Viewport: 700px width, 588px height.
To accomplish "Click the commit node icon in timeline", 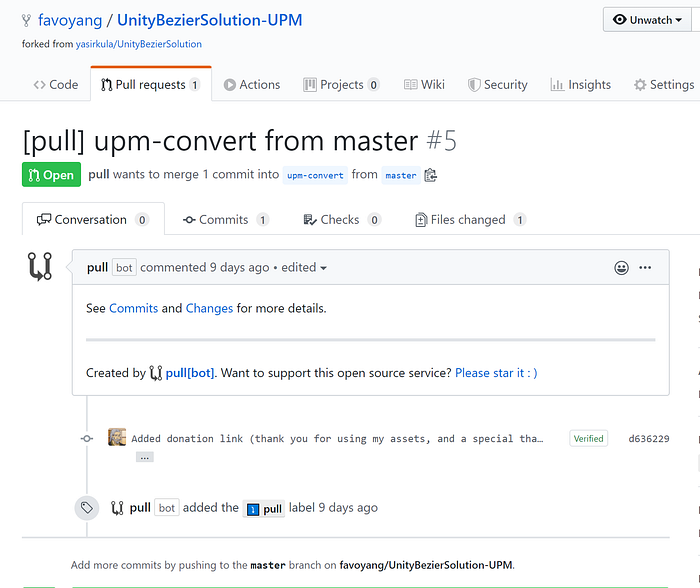I will point(87,439).
